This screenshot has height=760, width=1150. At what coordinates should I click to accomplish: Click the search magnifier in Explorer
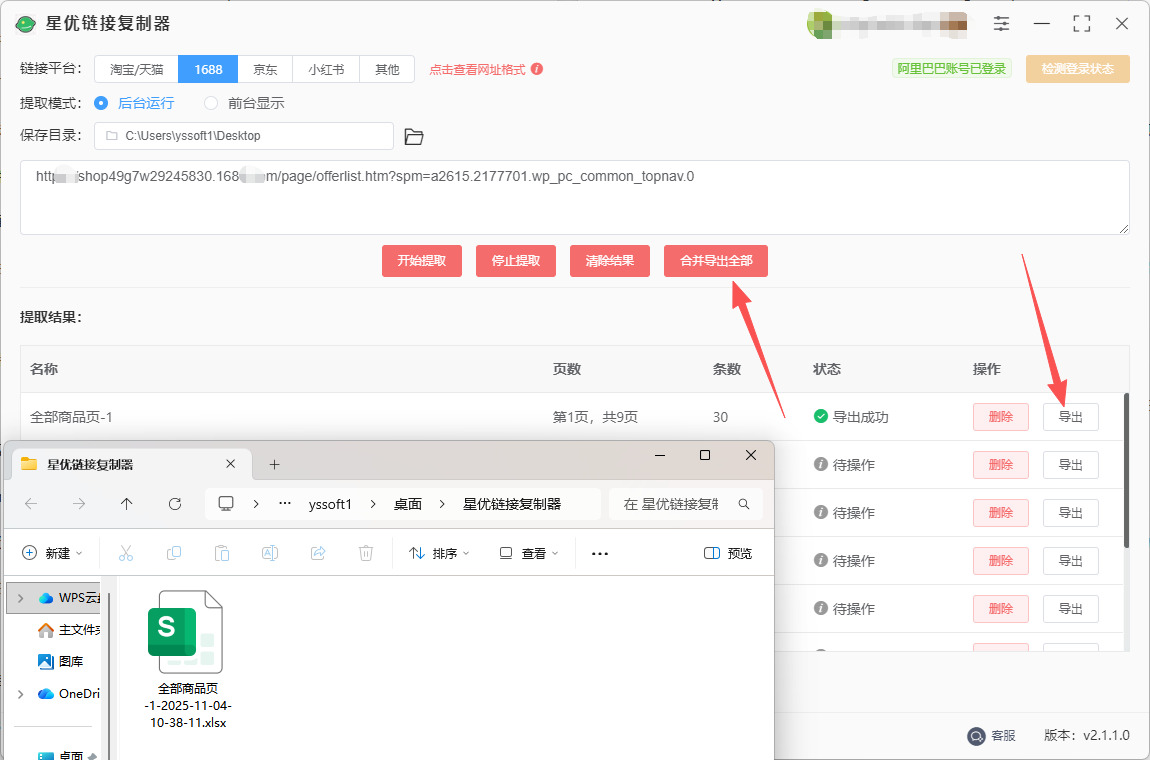point(744,504)
